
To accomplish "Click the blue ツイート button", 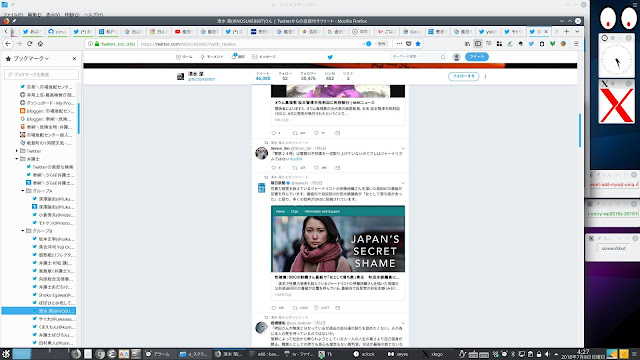I will point(477,57).
